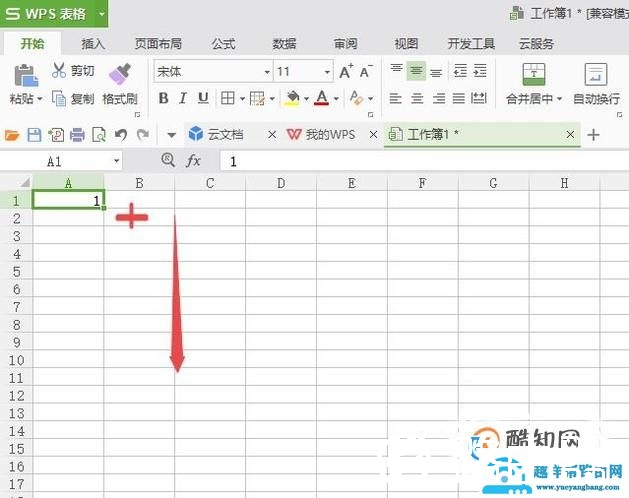Expand fill color dropdown arrow
Viewport: 629px width, 498px height.
(306, 99)
